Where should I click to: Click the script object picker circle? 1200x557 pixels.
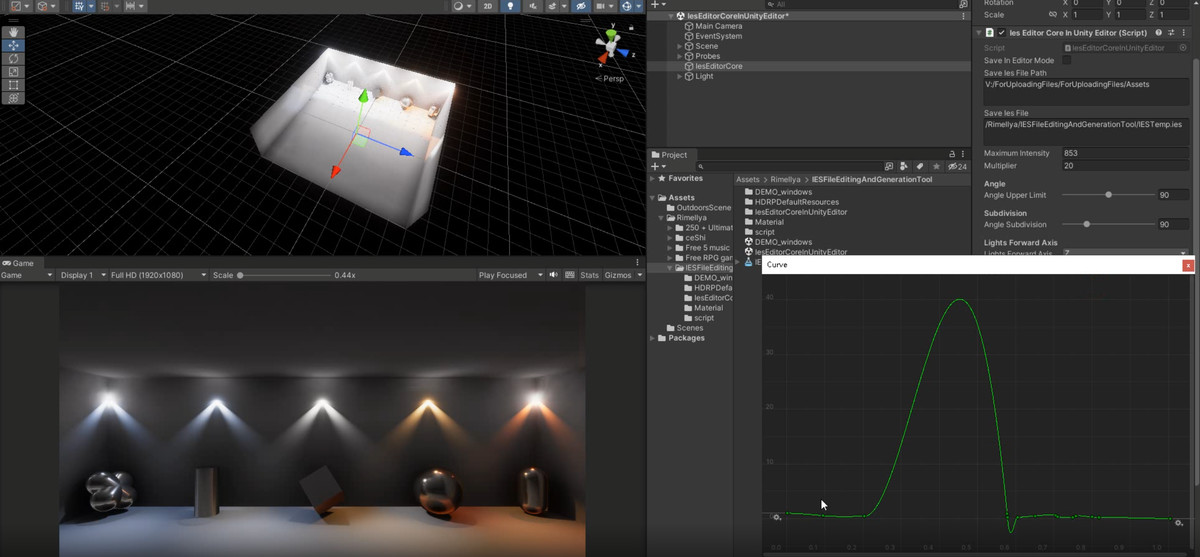pos(1183,48)
